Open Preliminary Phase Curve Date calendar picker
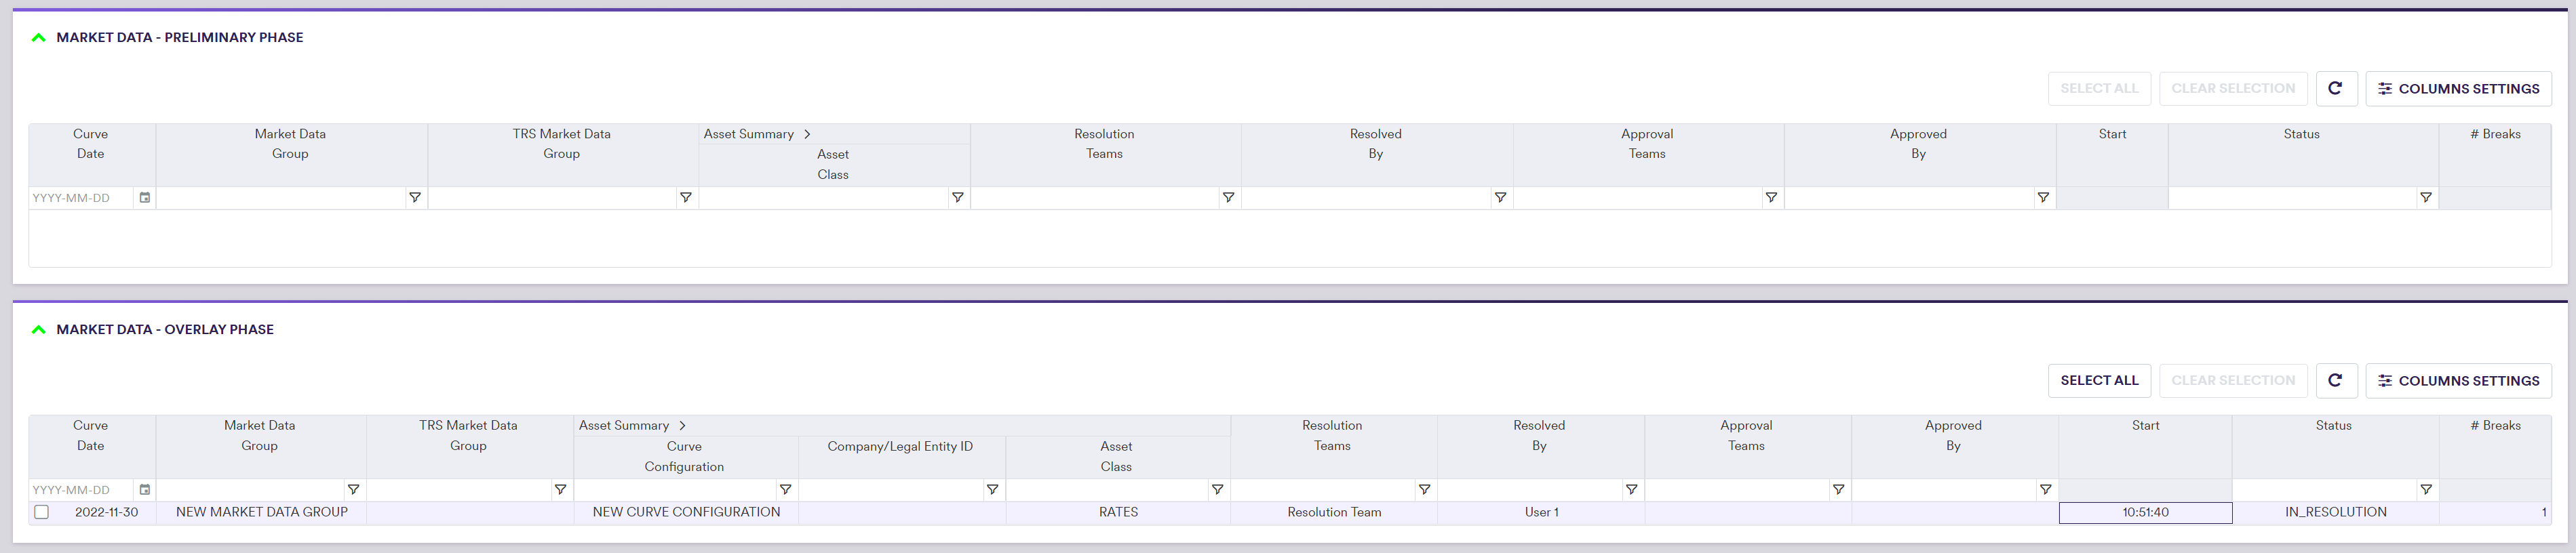The width and height of the screenshot is (2576, 553). pos(145,198)
